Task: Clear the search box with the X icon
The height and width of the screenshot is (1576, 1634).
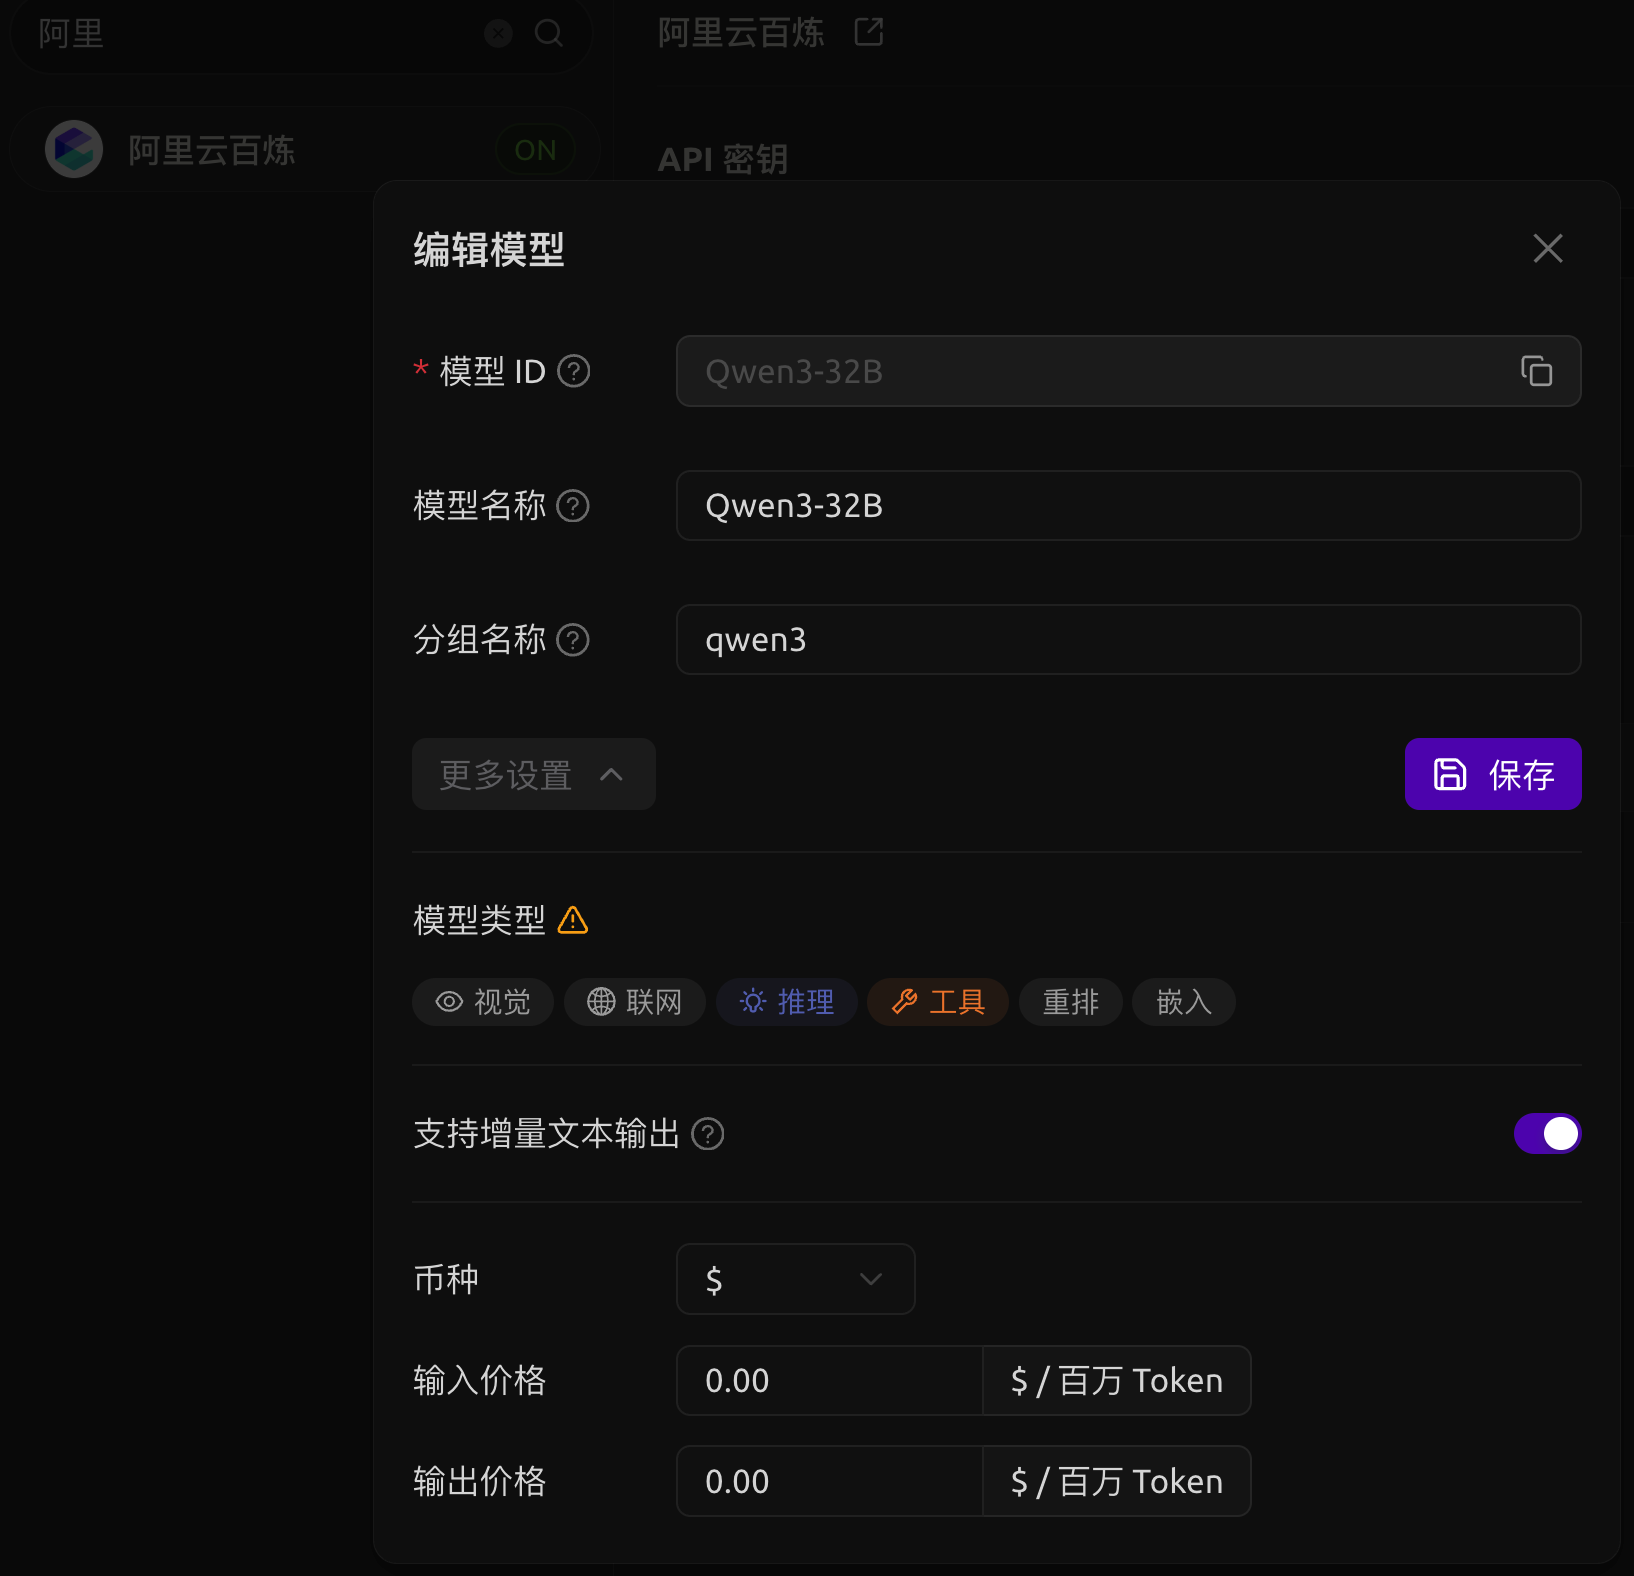Action: coord(498,34)
